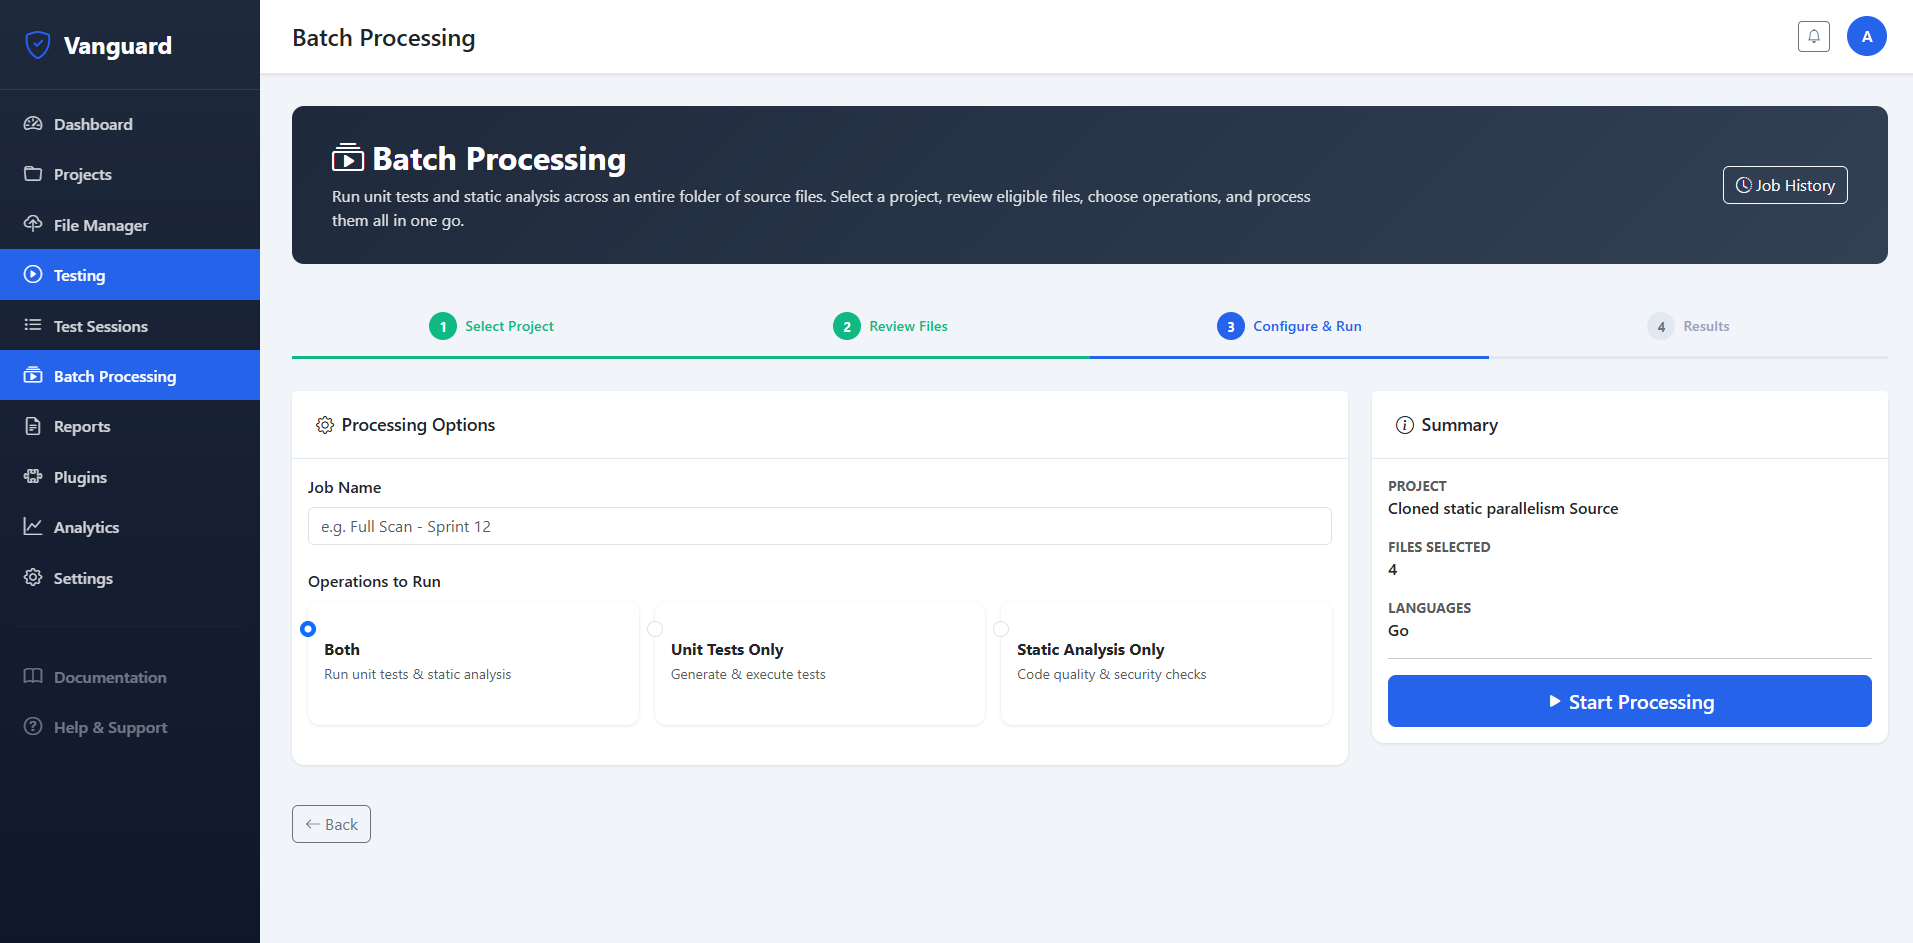Click the notification bell icon
Screen dimensions: 1913x943
click(x=1813, y=37)
